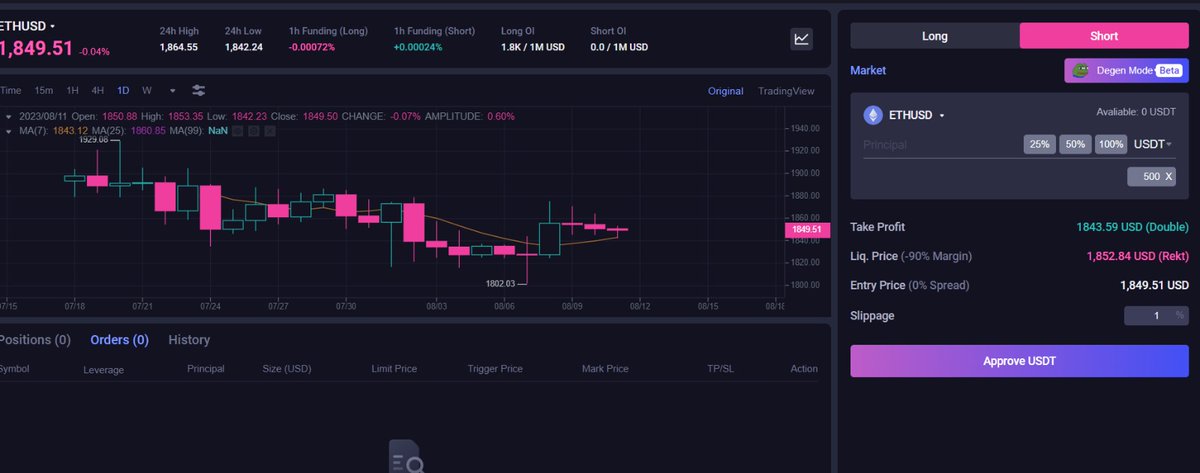This screenshot has width=1200, height=473.
Task: Set principal to 100%
Action: (1111, 144)
